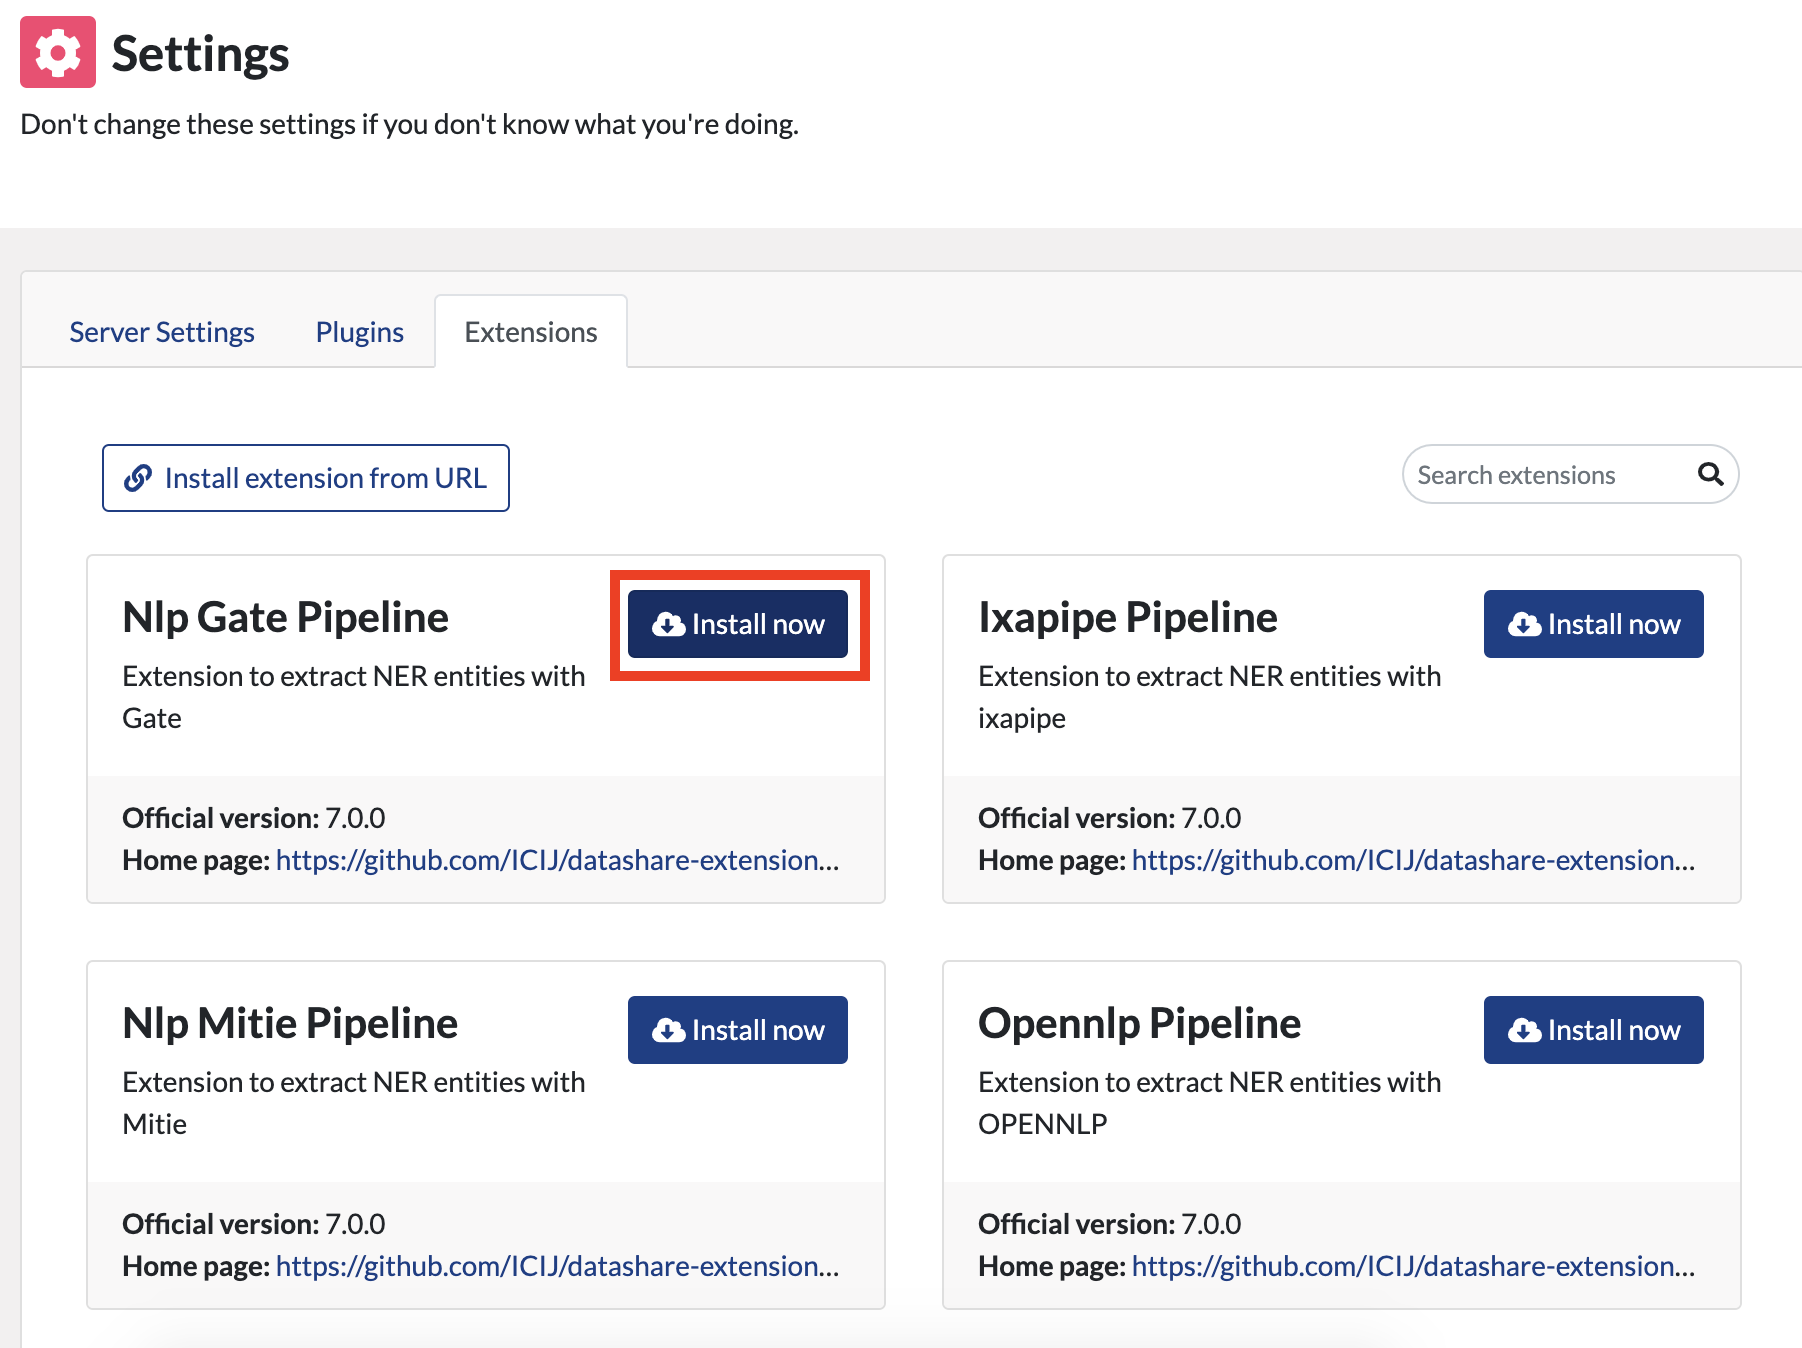This screenshot has height=1348, width=1802.
Task: Click the magnifier icon in Search extensions
Action: pyautogui.click(x=1710, y=474)
